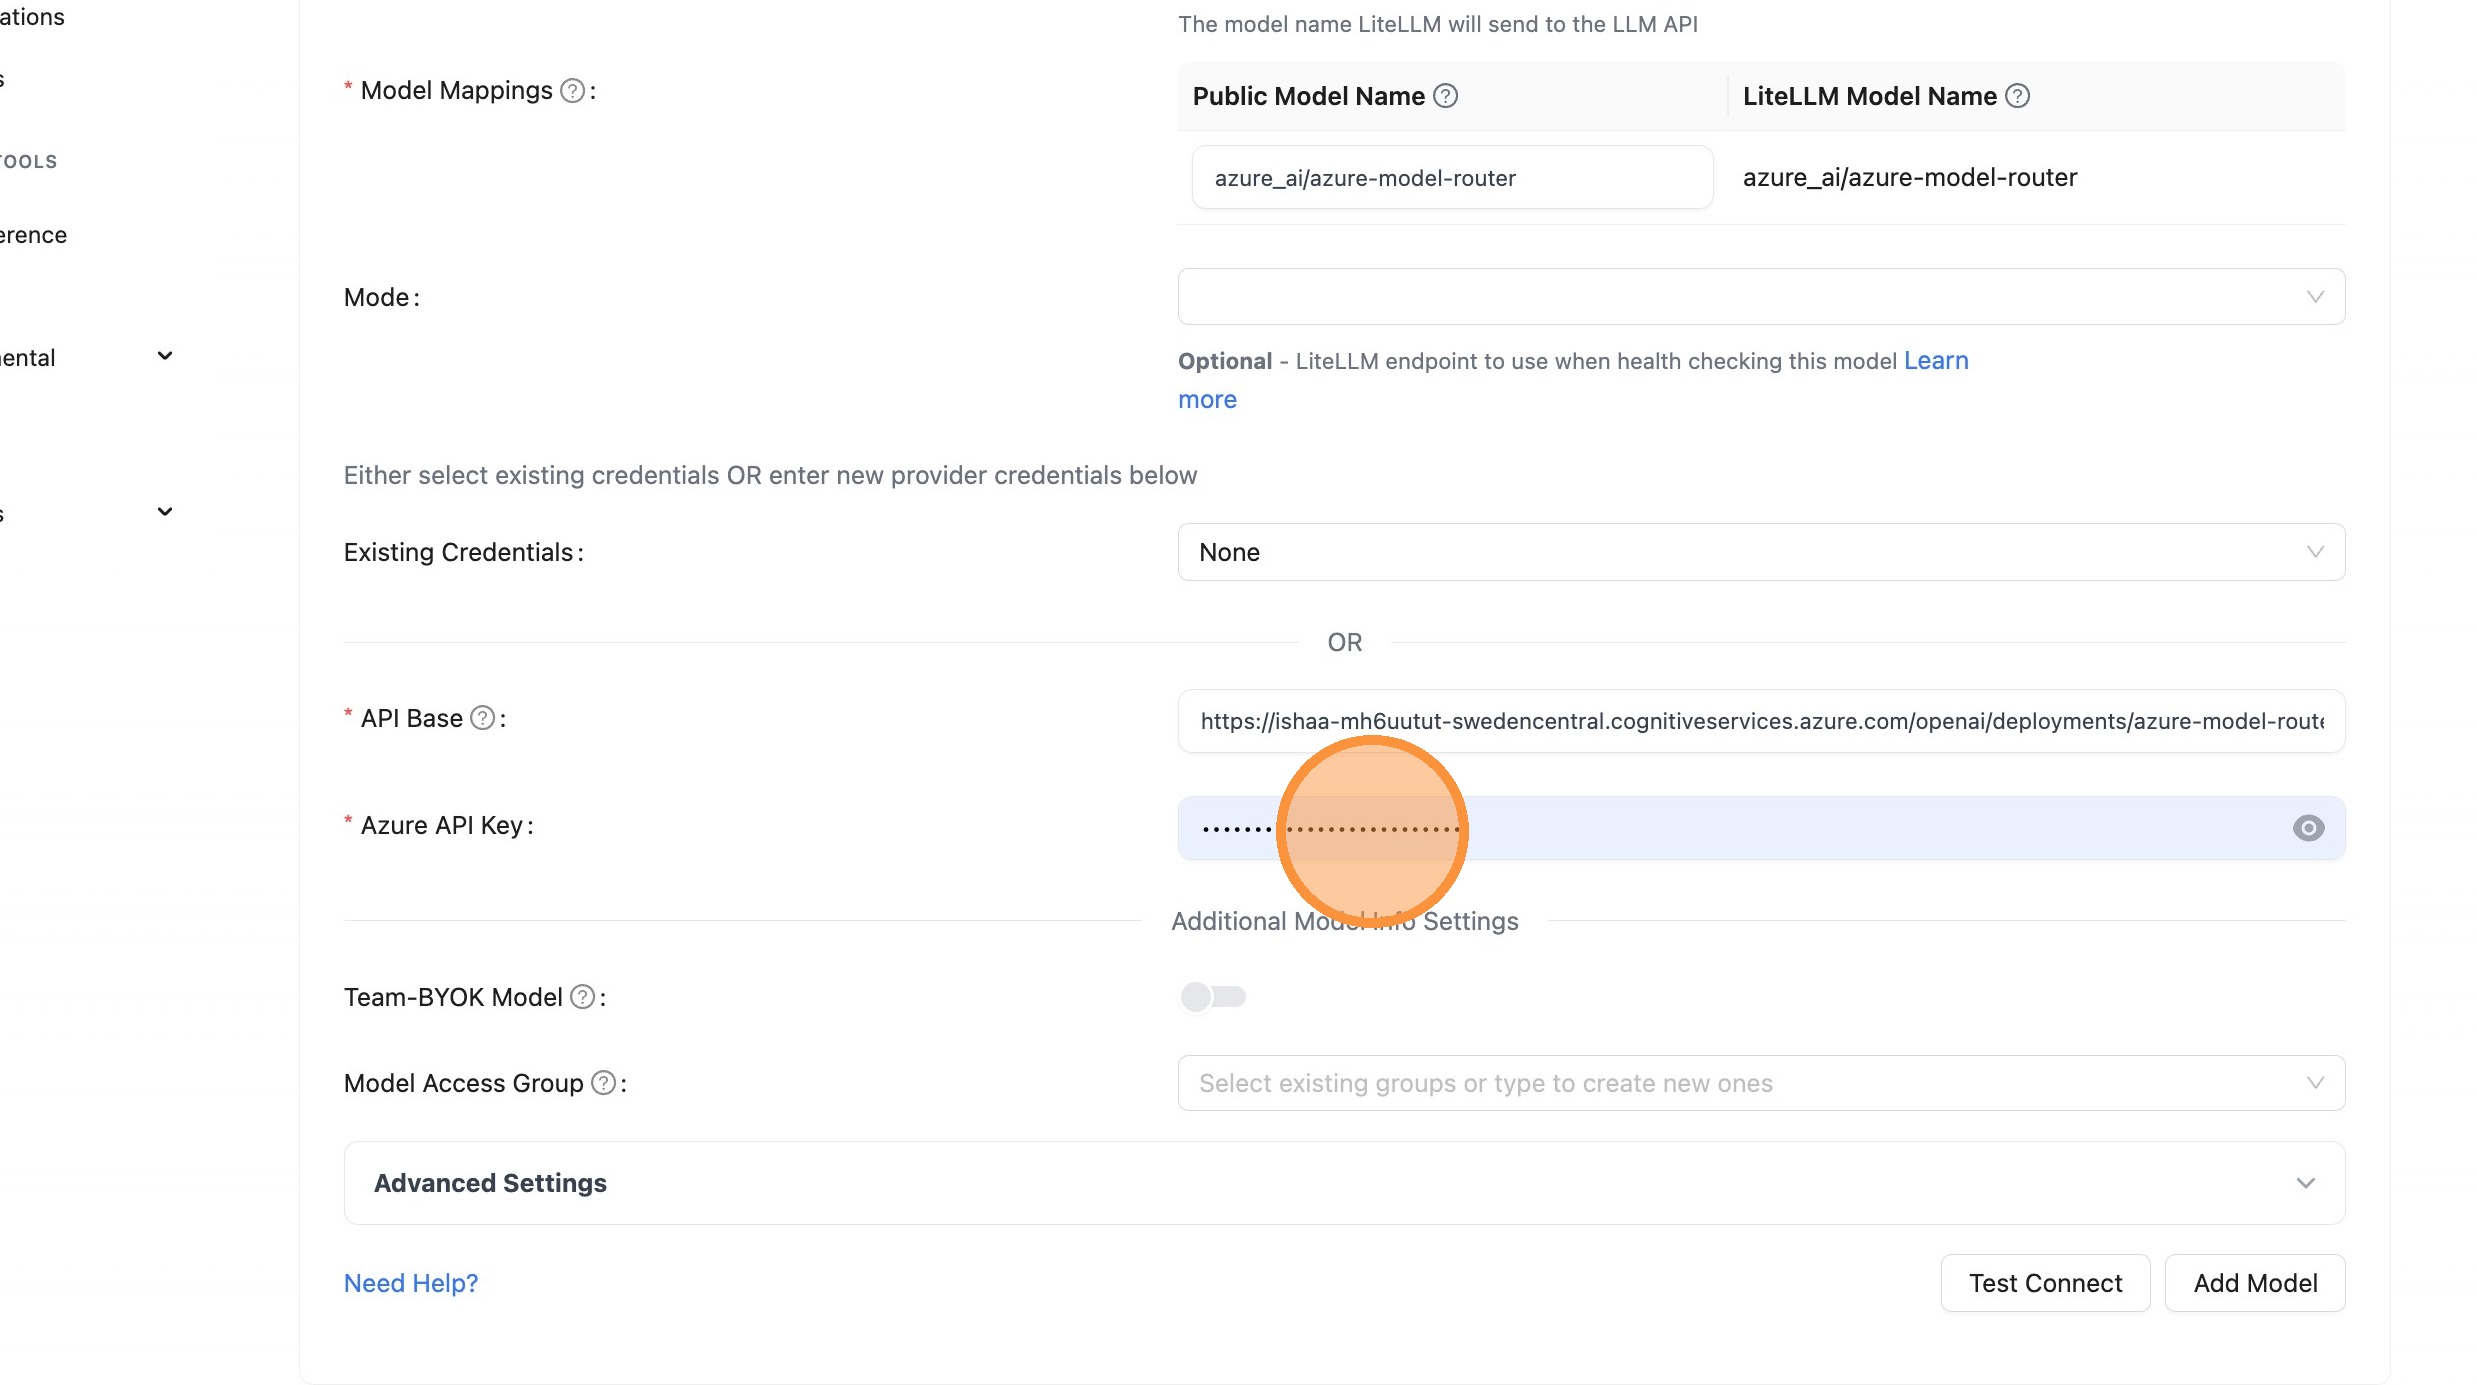Click Public Model Name help icon
Viewport: 2477px width, 1385px height.
click(x=1445, y=96)
